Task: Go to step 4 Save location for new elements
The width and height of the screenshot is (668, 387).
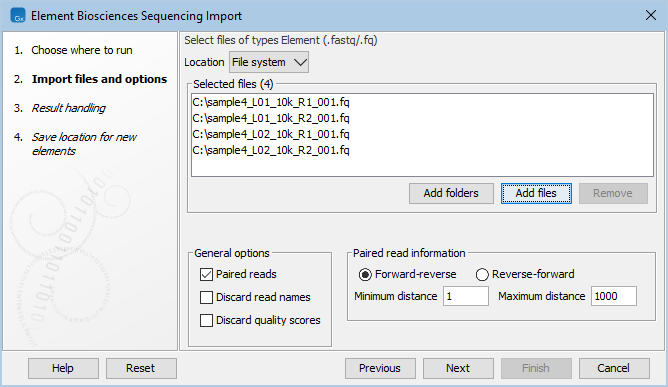Action: click(x=84, y=144)
